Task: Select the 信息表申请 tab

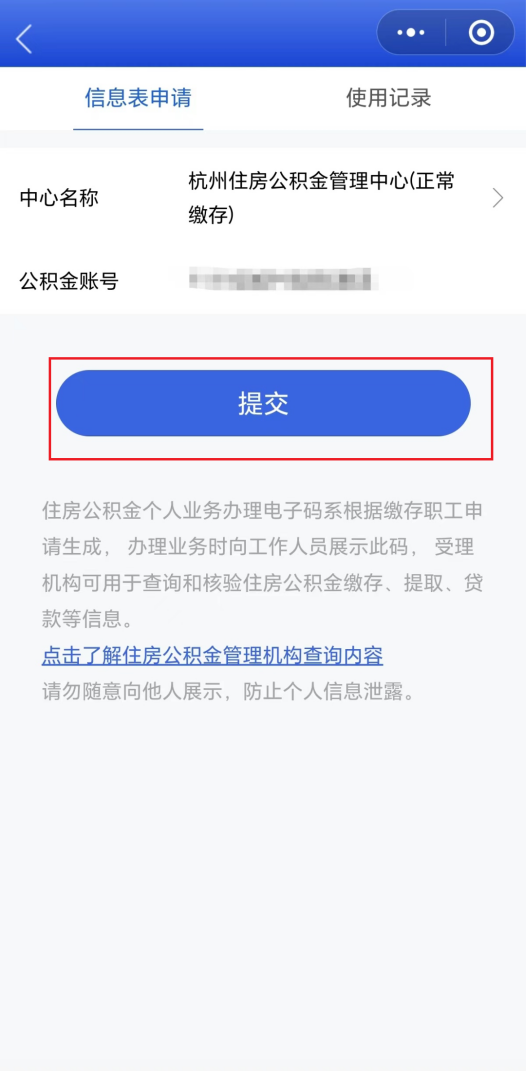Action: (x=138, y=98)
